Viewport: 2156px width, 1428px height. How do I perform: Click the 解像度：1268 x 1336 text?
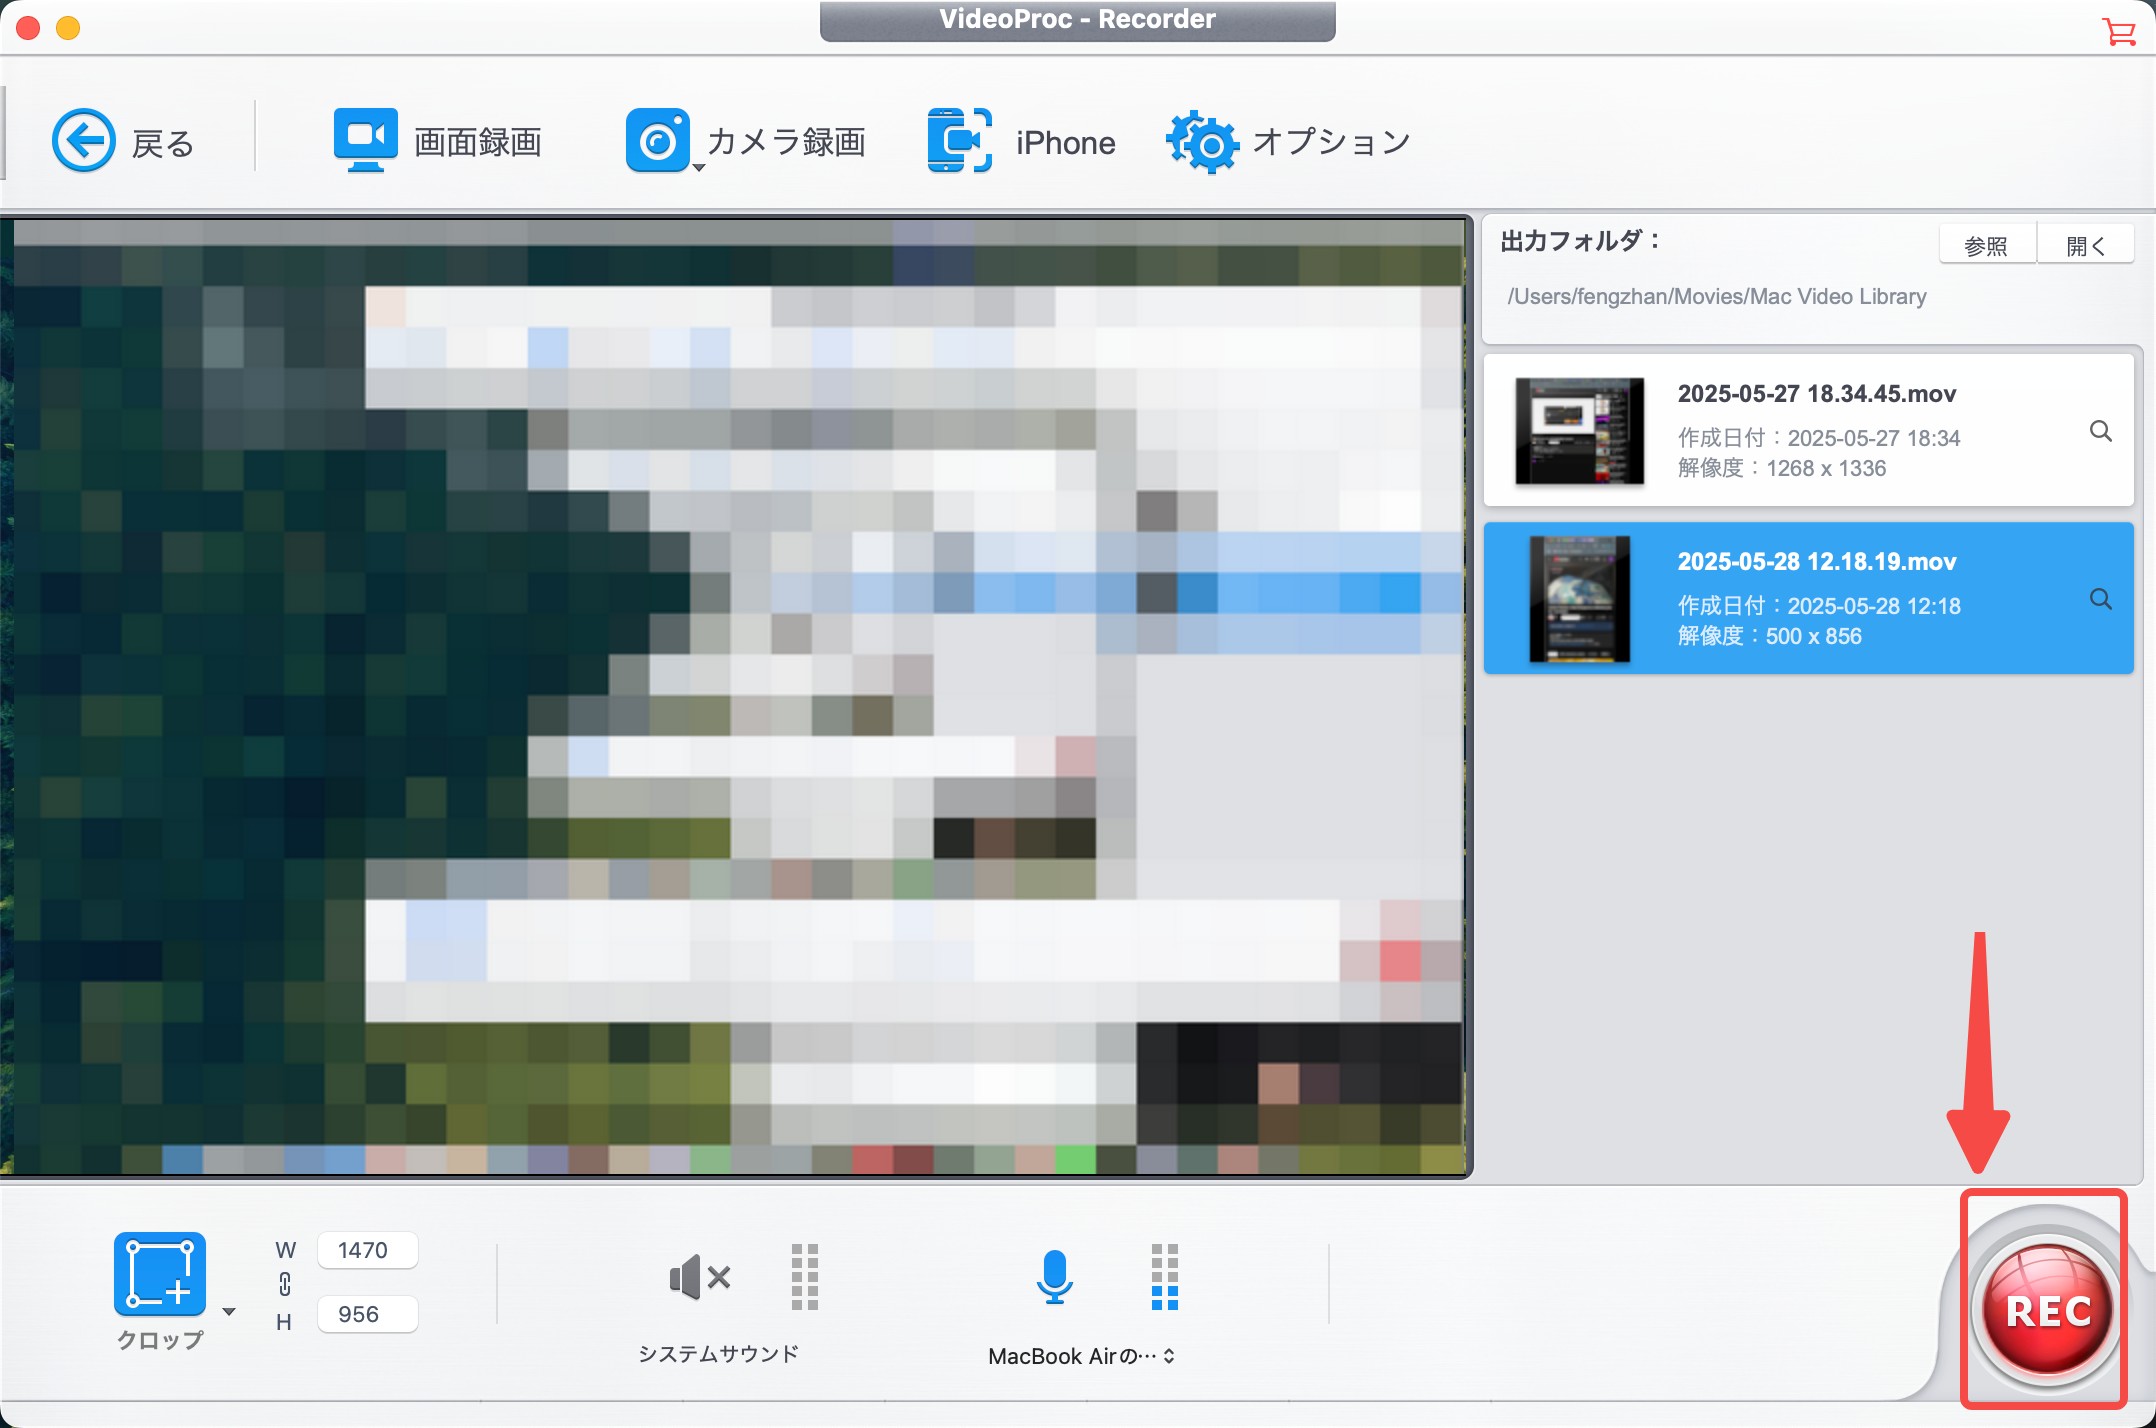pos(1781,468)
